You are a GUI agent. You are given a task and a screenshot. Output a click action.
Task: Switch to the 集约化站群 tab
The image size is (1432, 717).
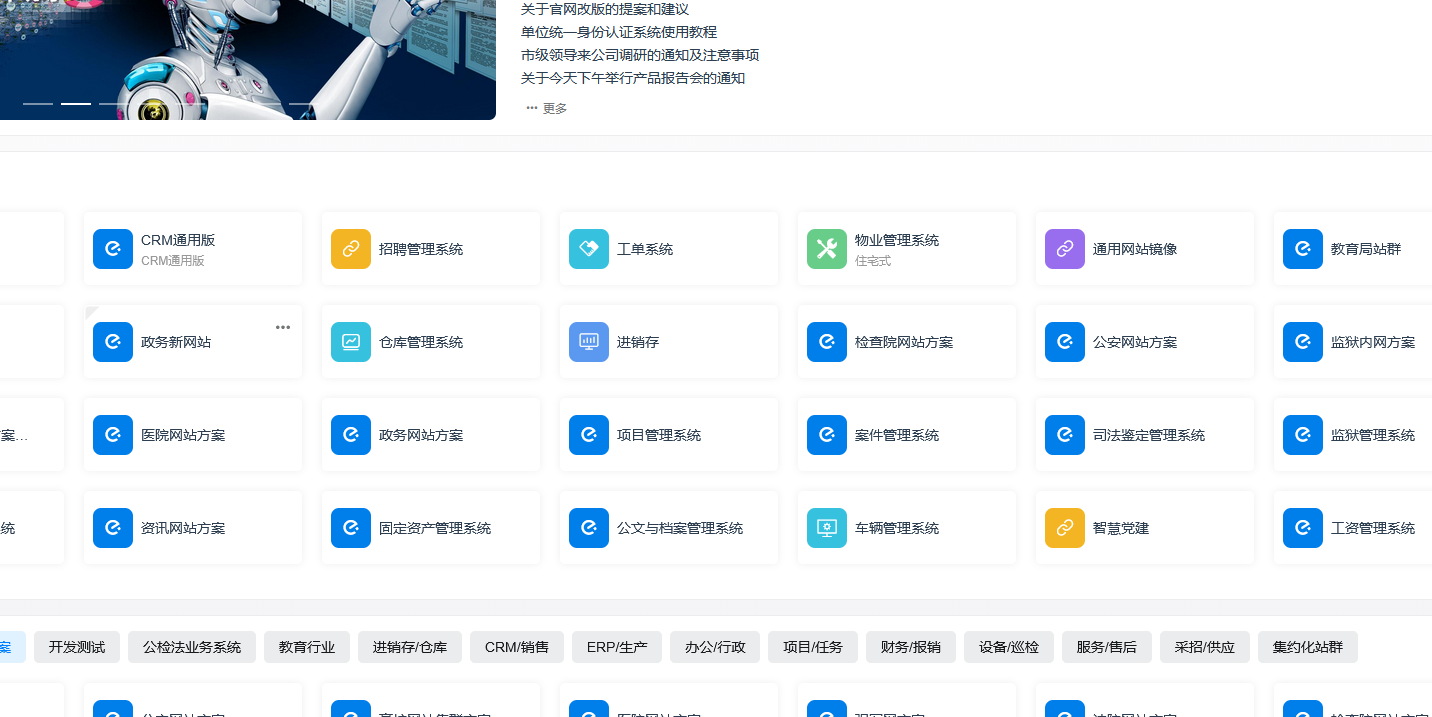(x=1308, y=647)
